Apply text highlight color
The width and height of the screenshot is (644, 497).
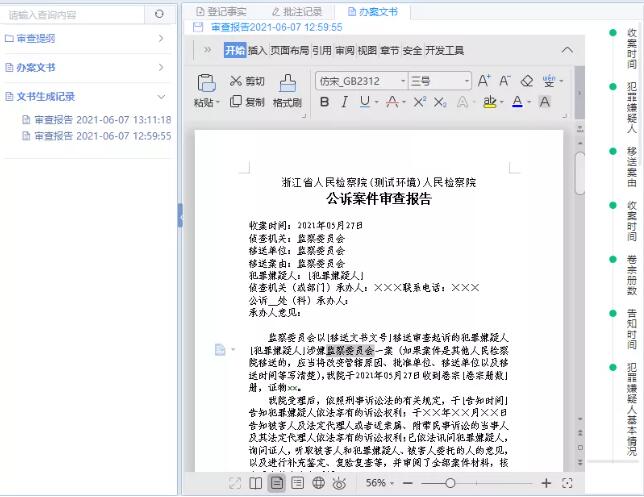489,102
